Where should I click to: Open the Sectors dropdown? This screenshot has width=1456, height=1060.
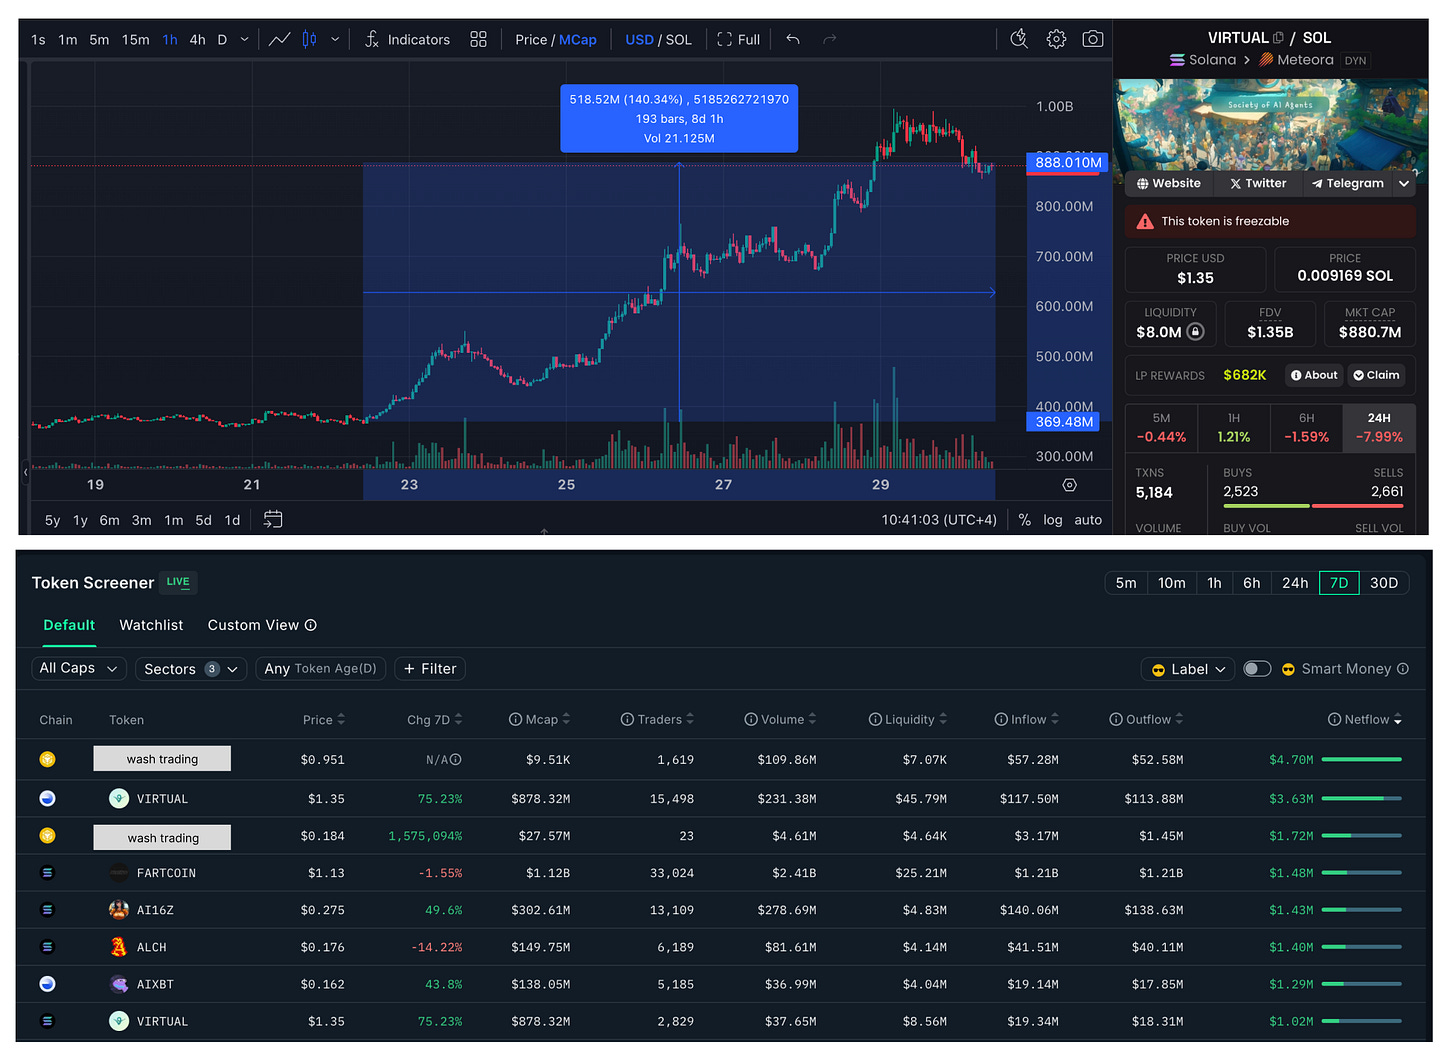click(190, 669)
